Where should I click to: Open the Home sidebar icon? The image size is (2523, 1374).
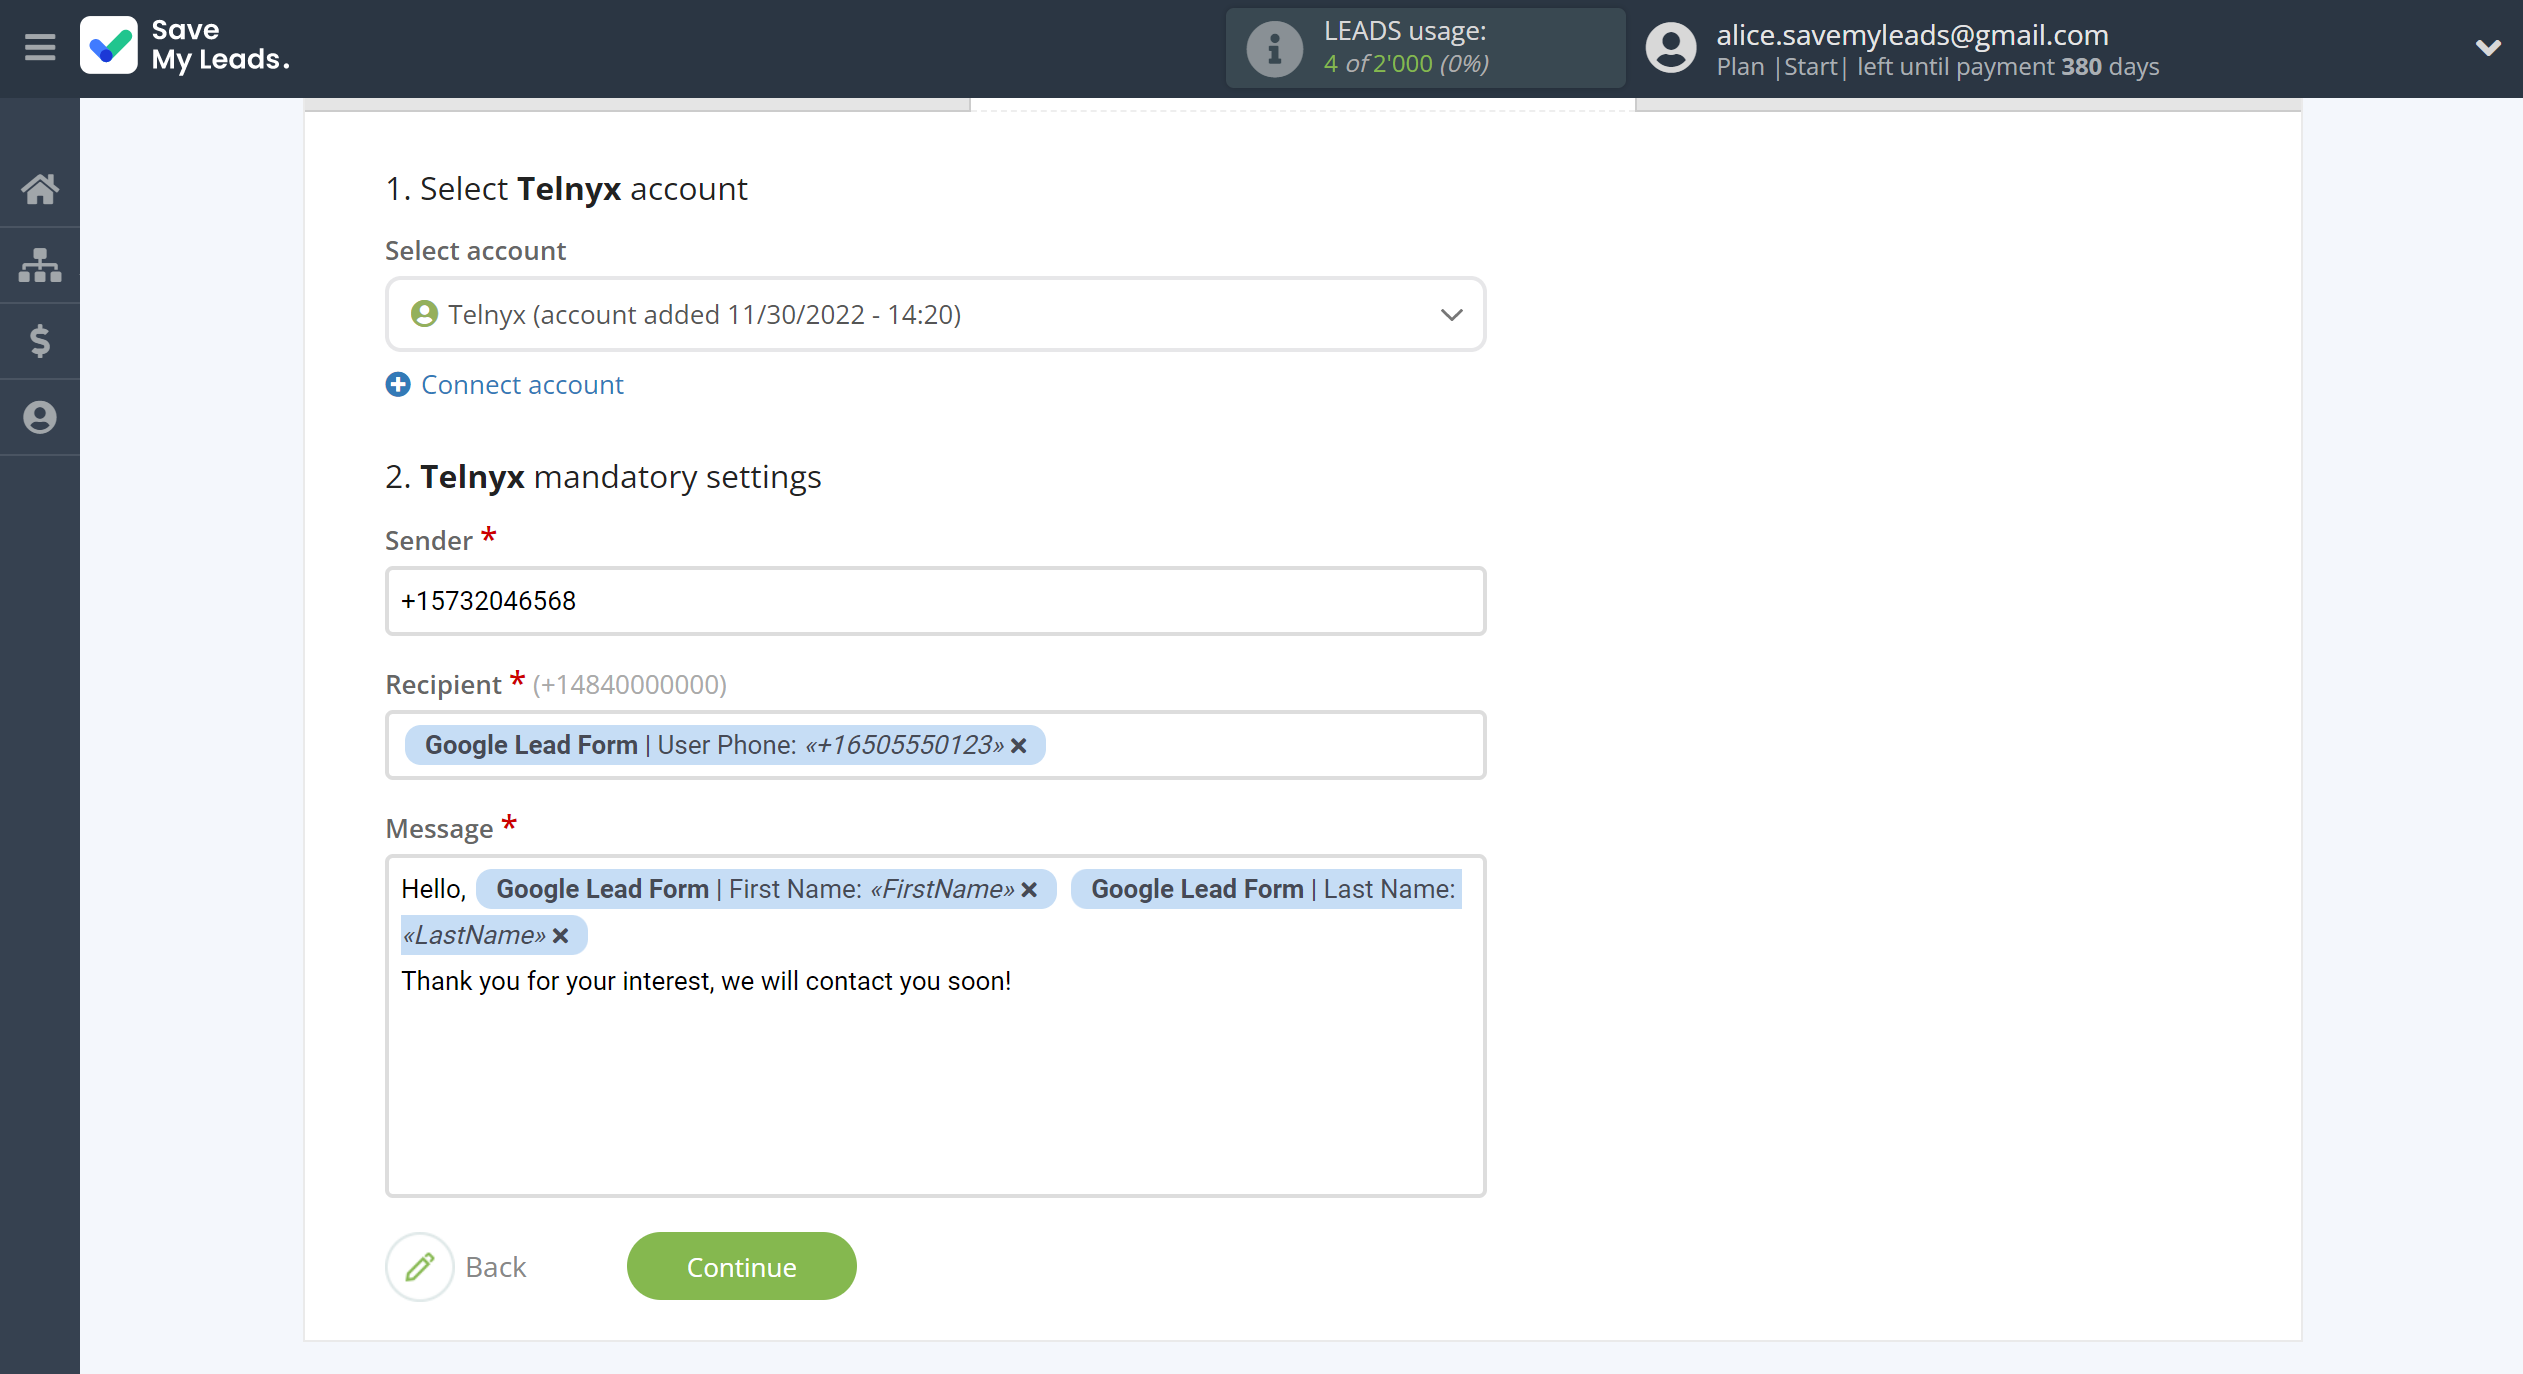(40, 189)
